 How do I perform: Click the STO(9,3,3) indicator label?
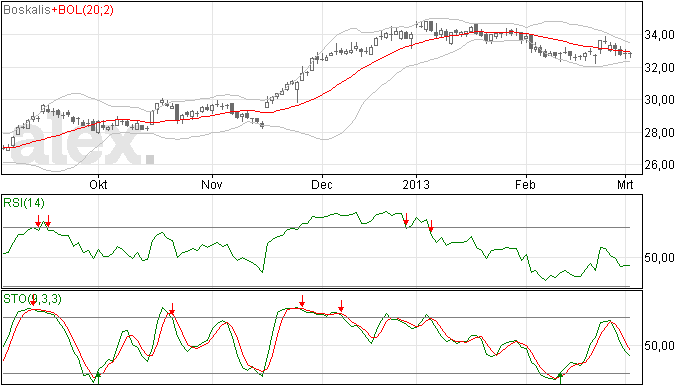33,299
